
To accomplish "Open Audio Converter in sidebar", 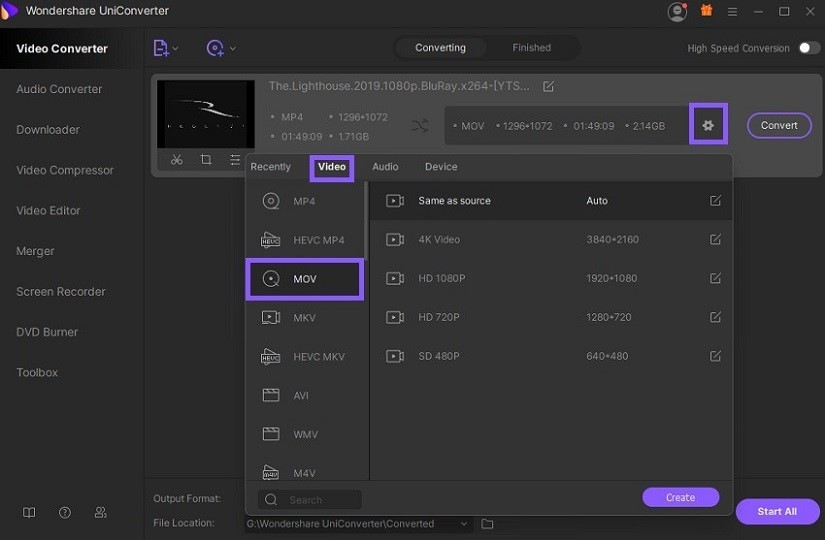I will click(59, 89).
